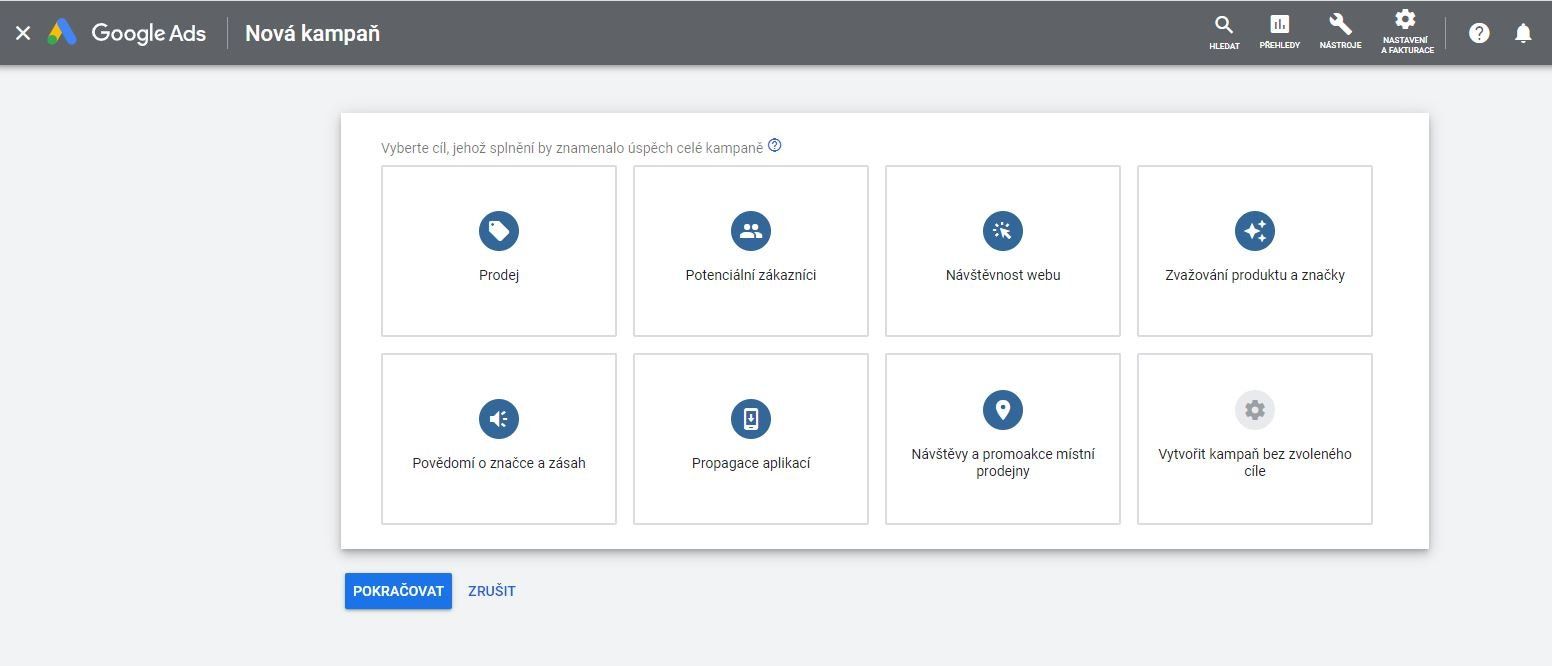Choose the Návštěvnost webu cursor icon

[1003, 231]
